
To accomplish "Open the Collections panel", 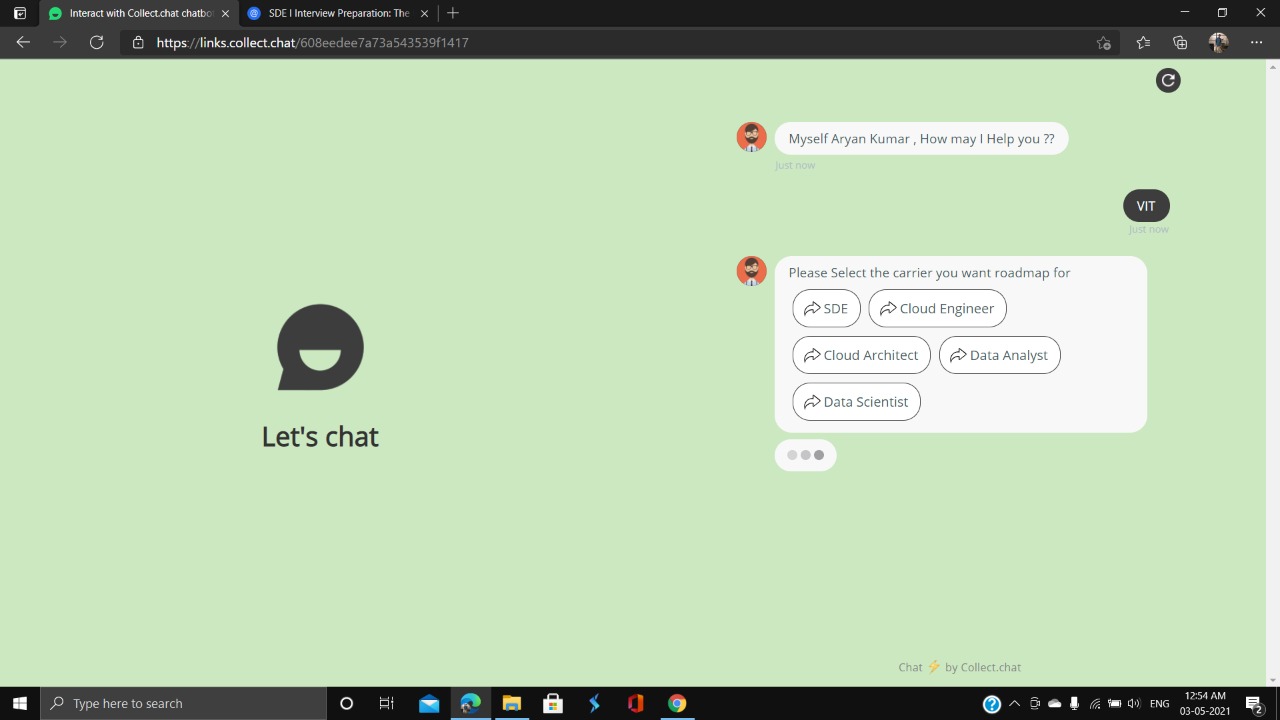I will 1180,42.
